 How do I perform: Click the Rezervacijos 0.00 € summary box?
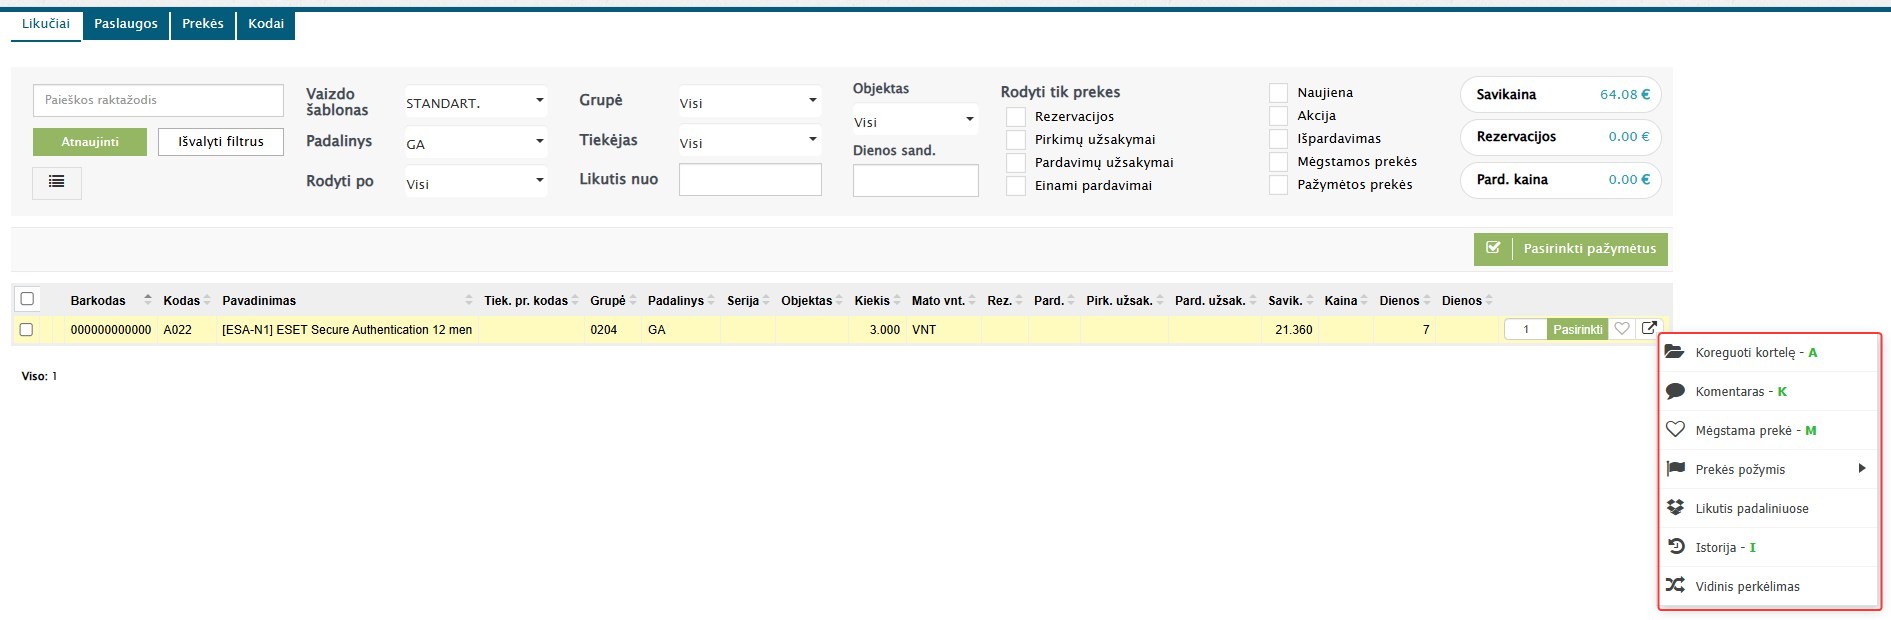pyautogui.click(x=1561, y=137)
